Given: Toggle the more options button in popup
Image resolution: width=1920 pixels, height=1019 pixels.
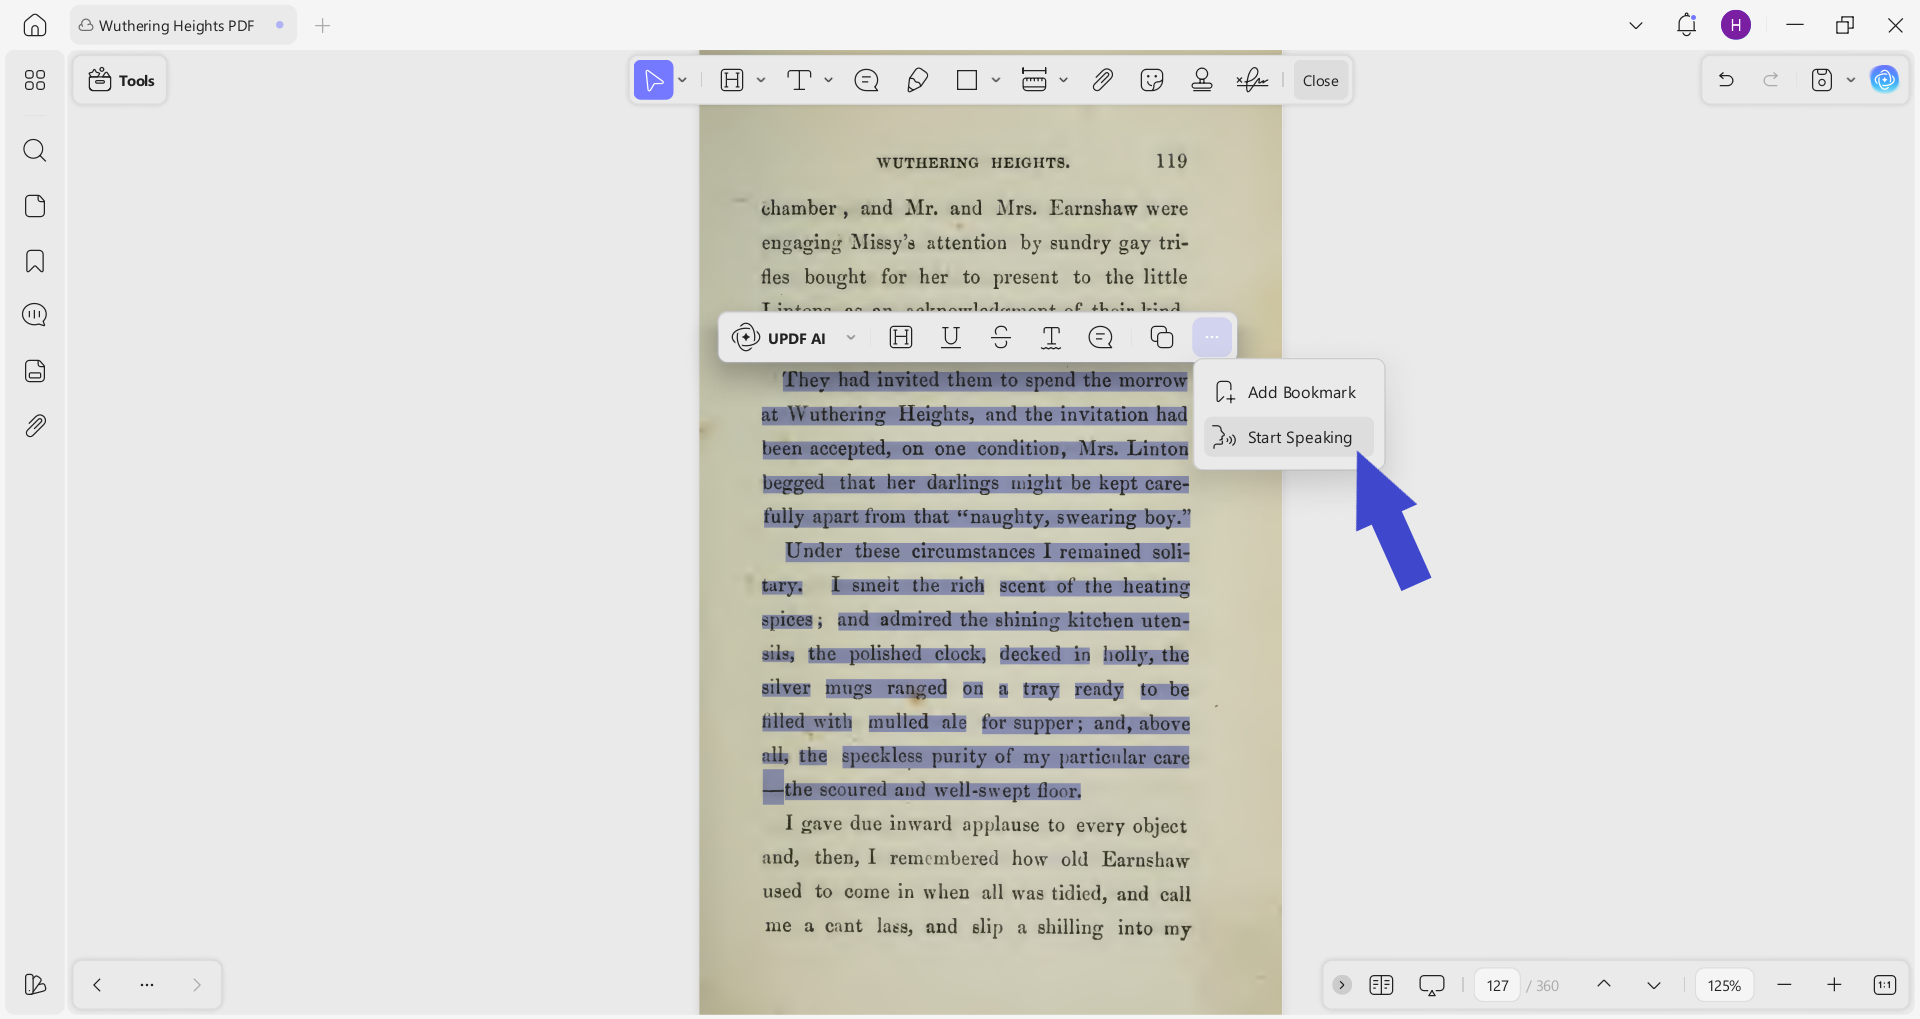Looking at the screenshot, I should (x=1212, y=338).
